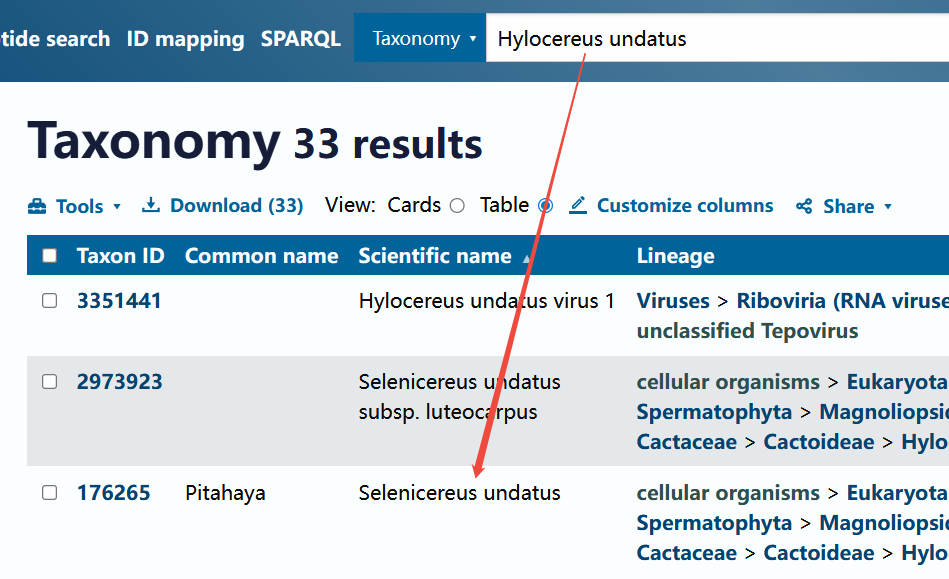Click the search field containing Hylocereus undatus
949x579 pixels.
717,38
